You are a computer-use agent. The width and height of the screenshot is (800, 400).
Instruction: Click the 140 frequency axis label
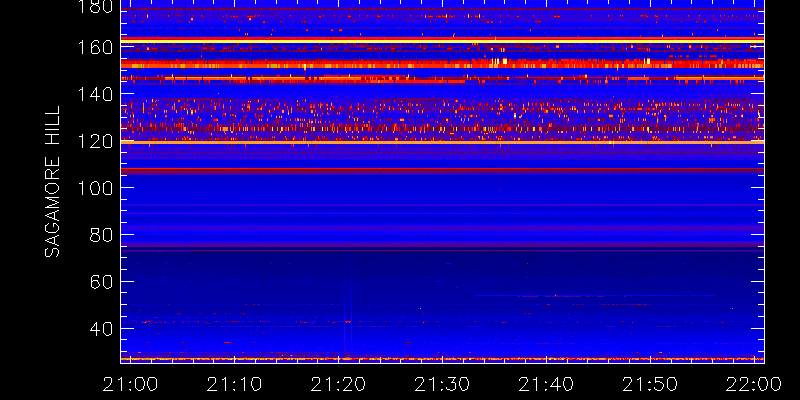95,94
